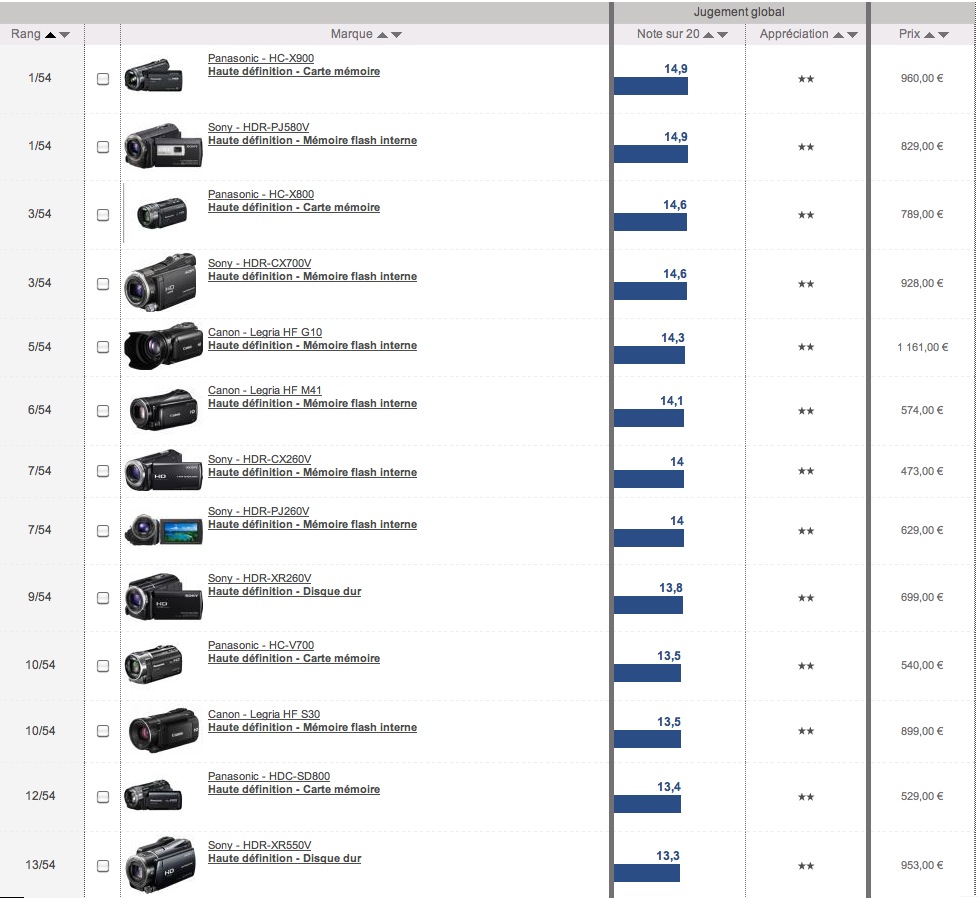
Task: Click the 13,4 score bar for Panasonic HDC-SD800
Action: (647, 804)
